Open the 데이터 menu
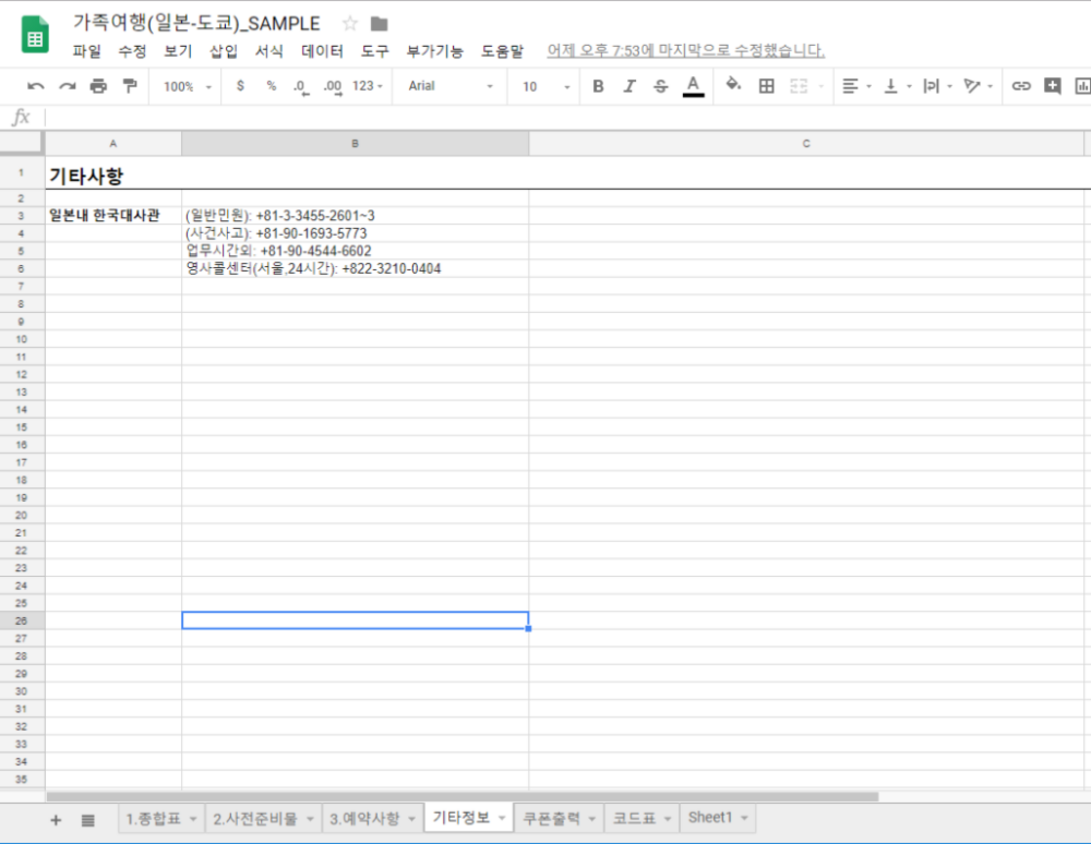Image resolution: width=1091 pixels, height=844 pixels. point(322,51)
